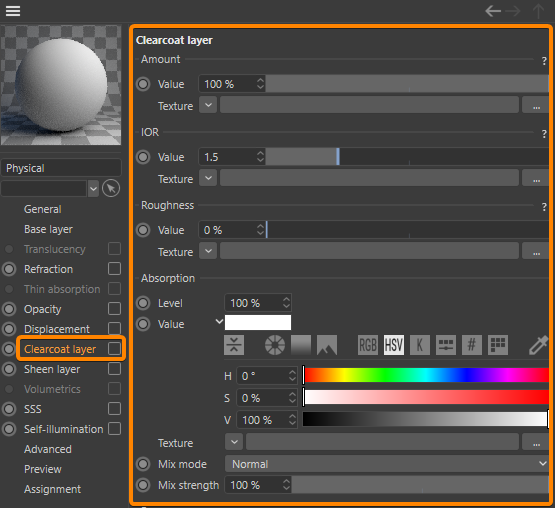Select the color-from-image picture icon
The height and width of the screenshot is (508, 555).
pos(327,345)
